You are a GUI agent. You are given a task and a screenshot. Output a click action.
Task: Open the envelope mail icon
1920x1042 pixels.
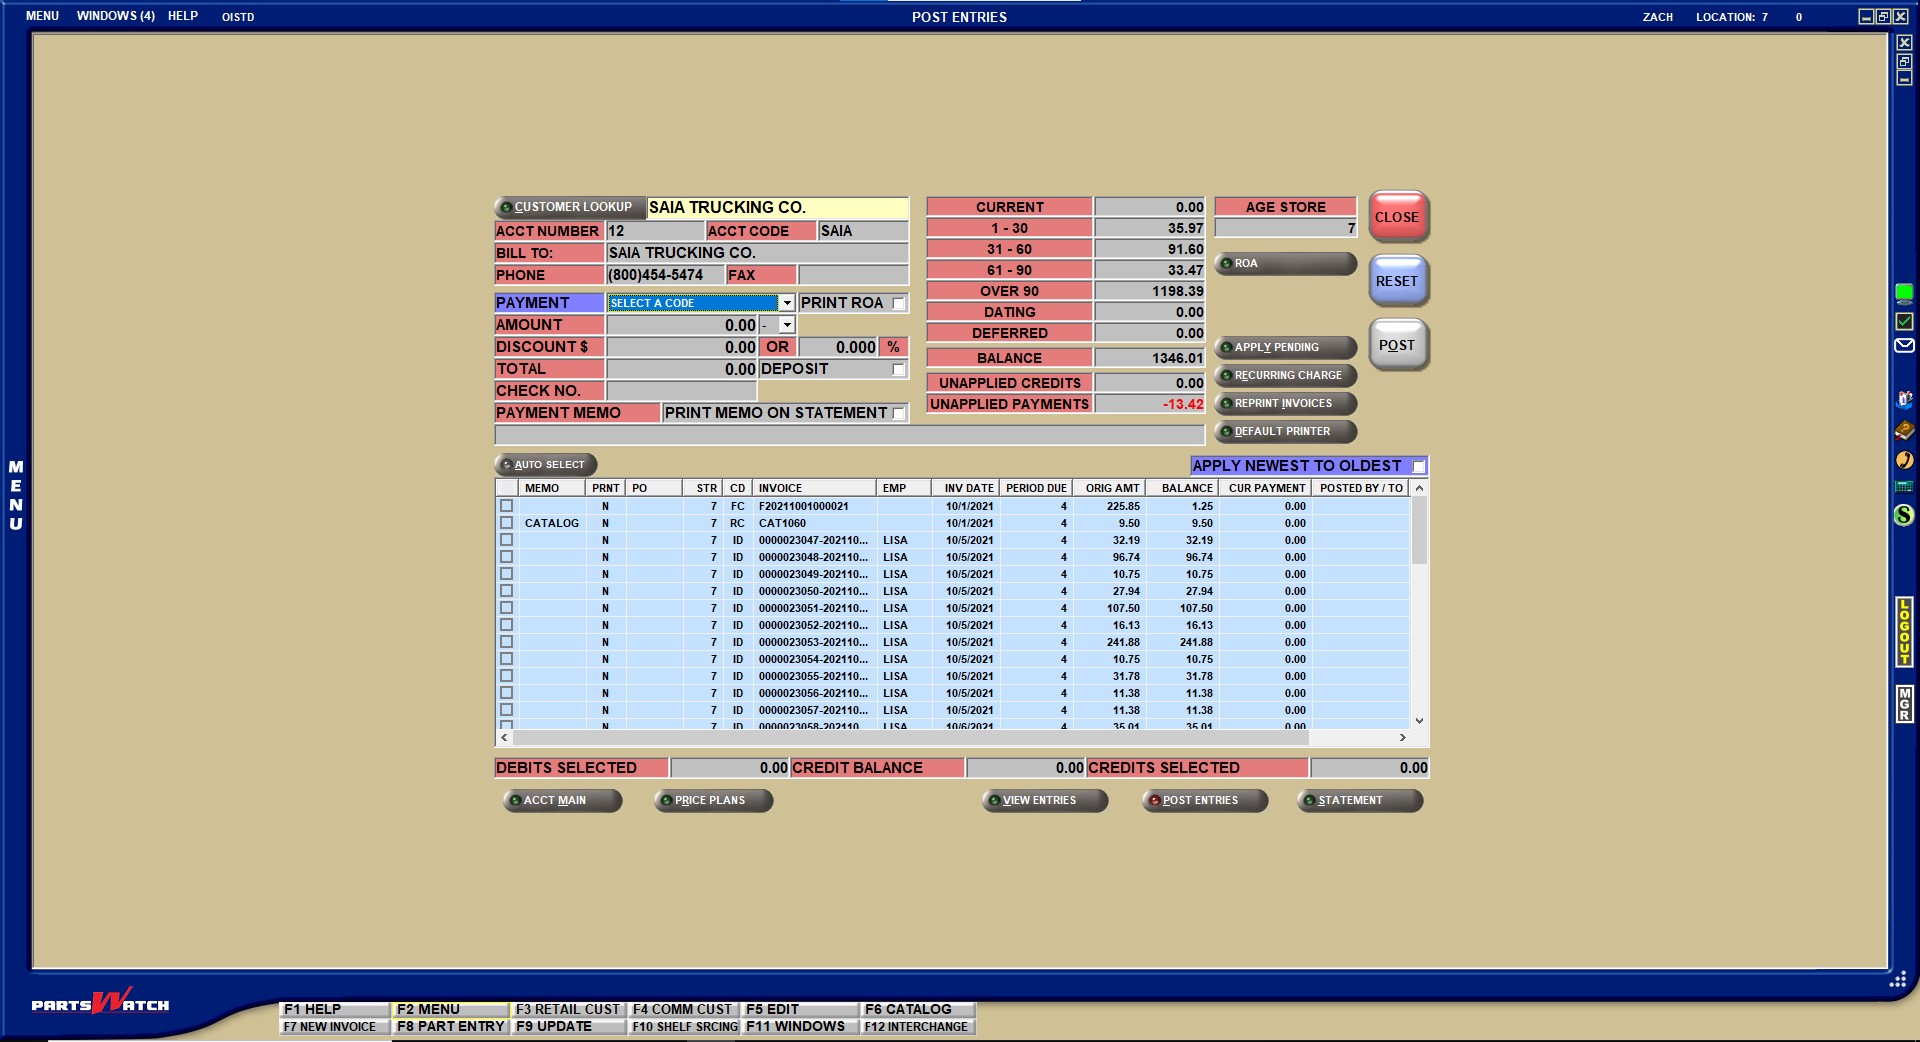coord(1904,346)
